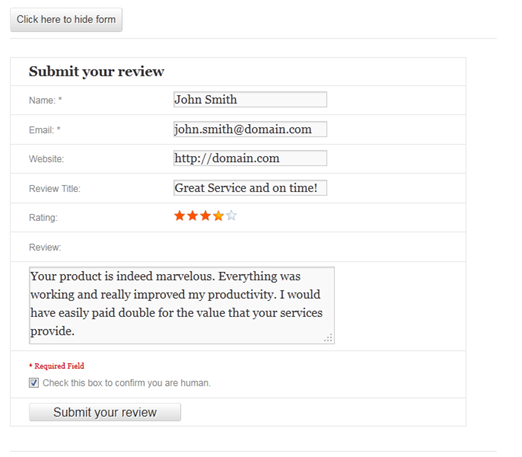522x457 pixels.
Task: Set rating to three stars
Action: click(x=206, y=216)
